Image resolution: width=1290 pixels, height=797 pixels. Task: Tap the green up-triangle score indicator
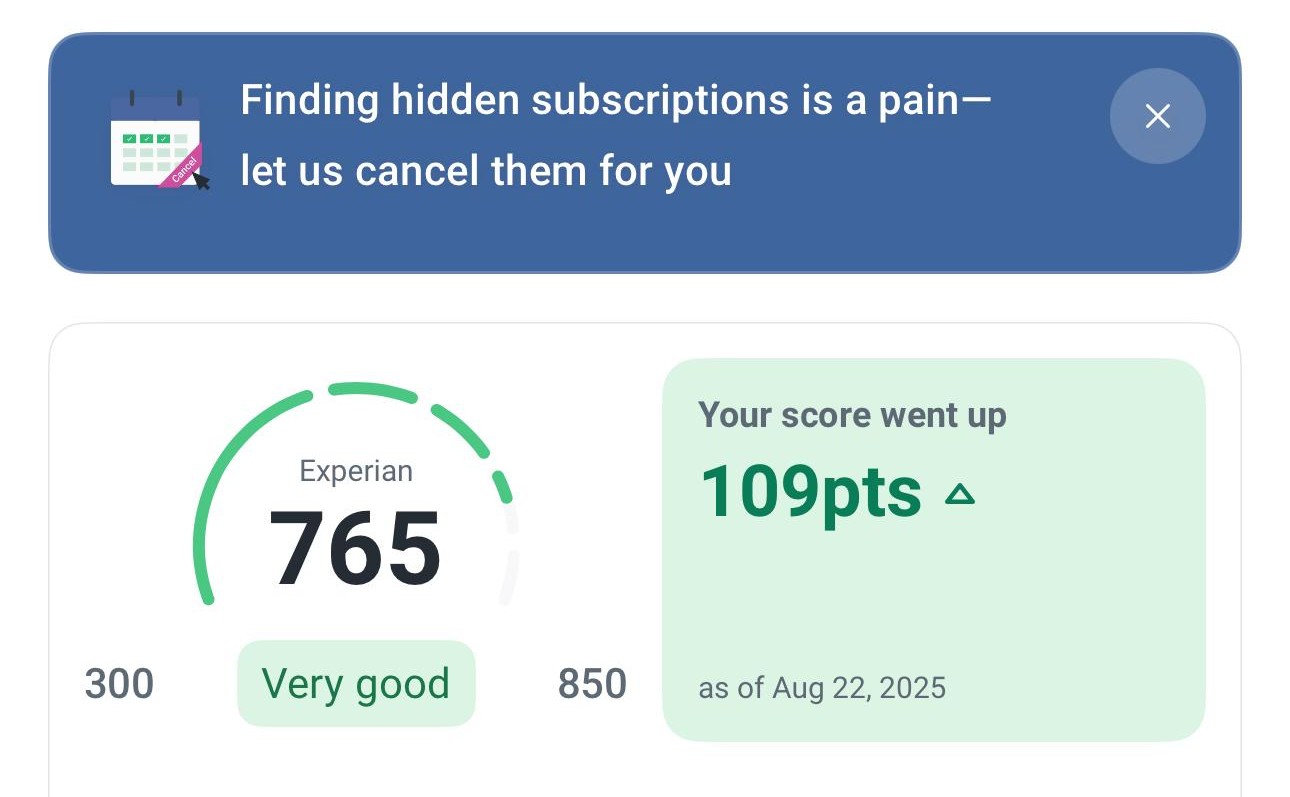960,493
